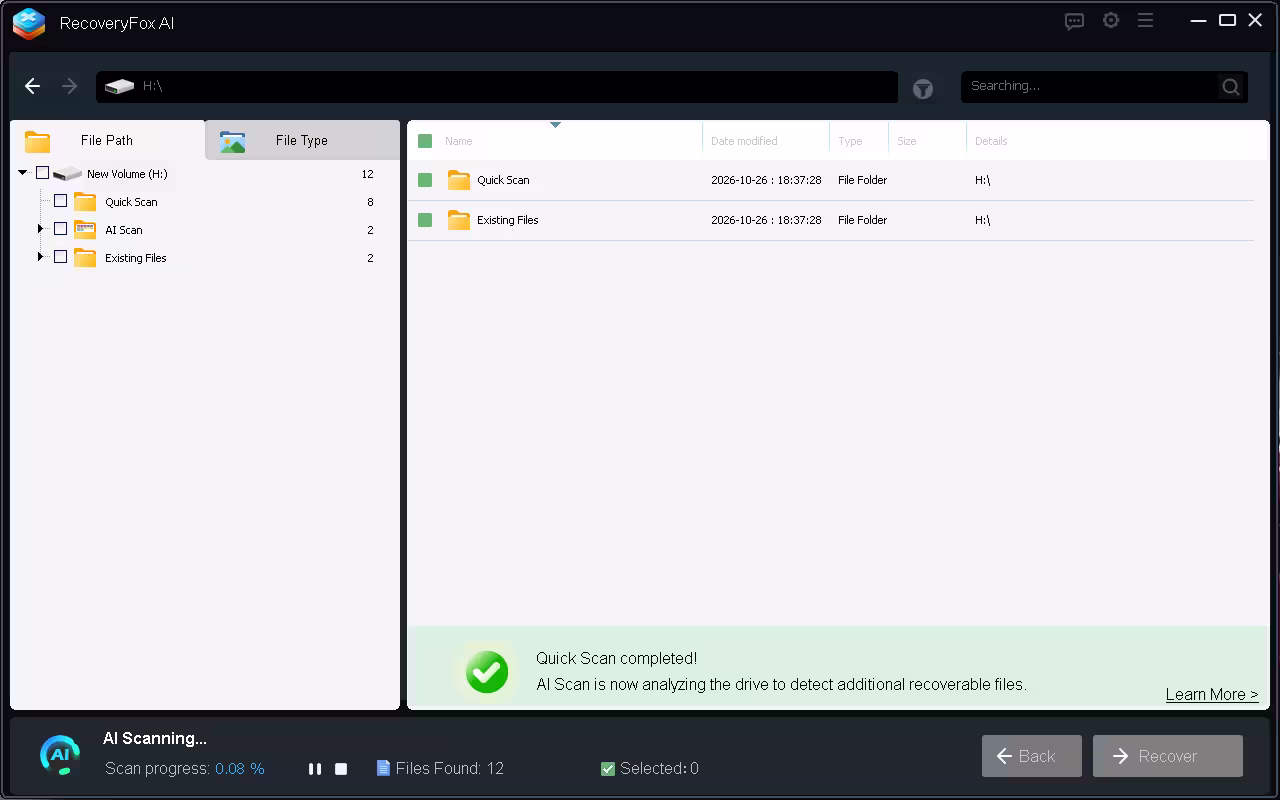Click the Back button
This screenshot has width=1280, height=800.
point(1032,756)
